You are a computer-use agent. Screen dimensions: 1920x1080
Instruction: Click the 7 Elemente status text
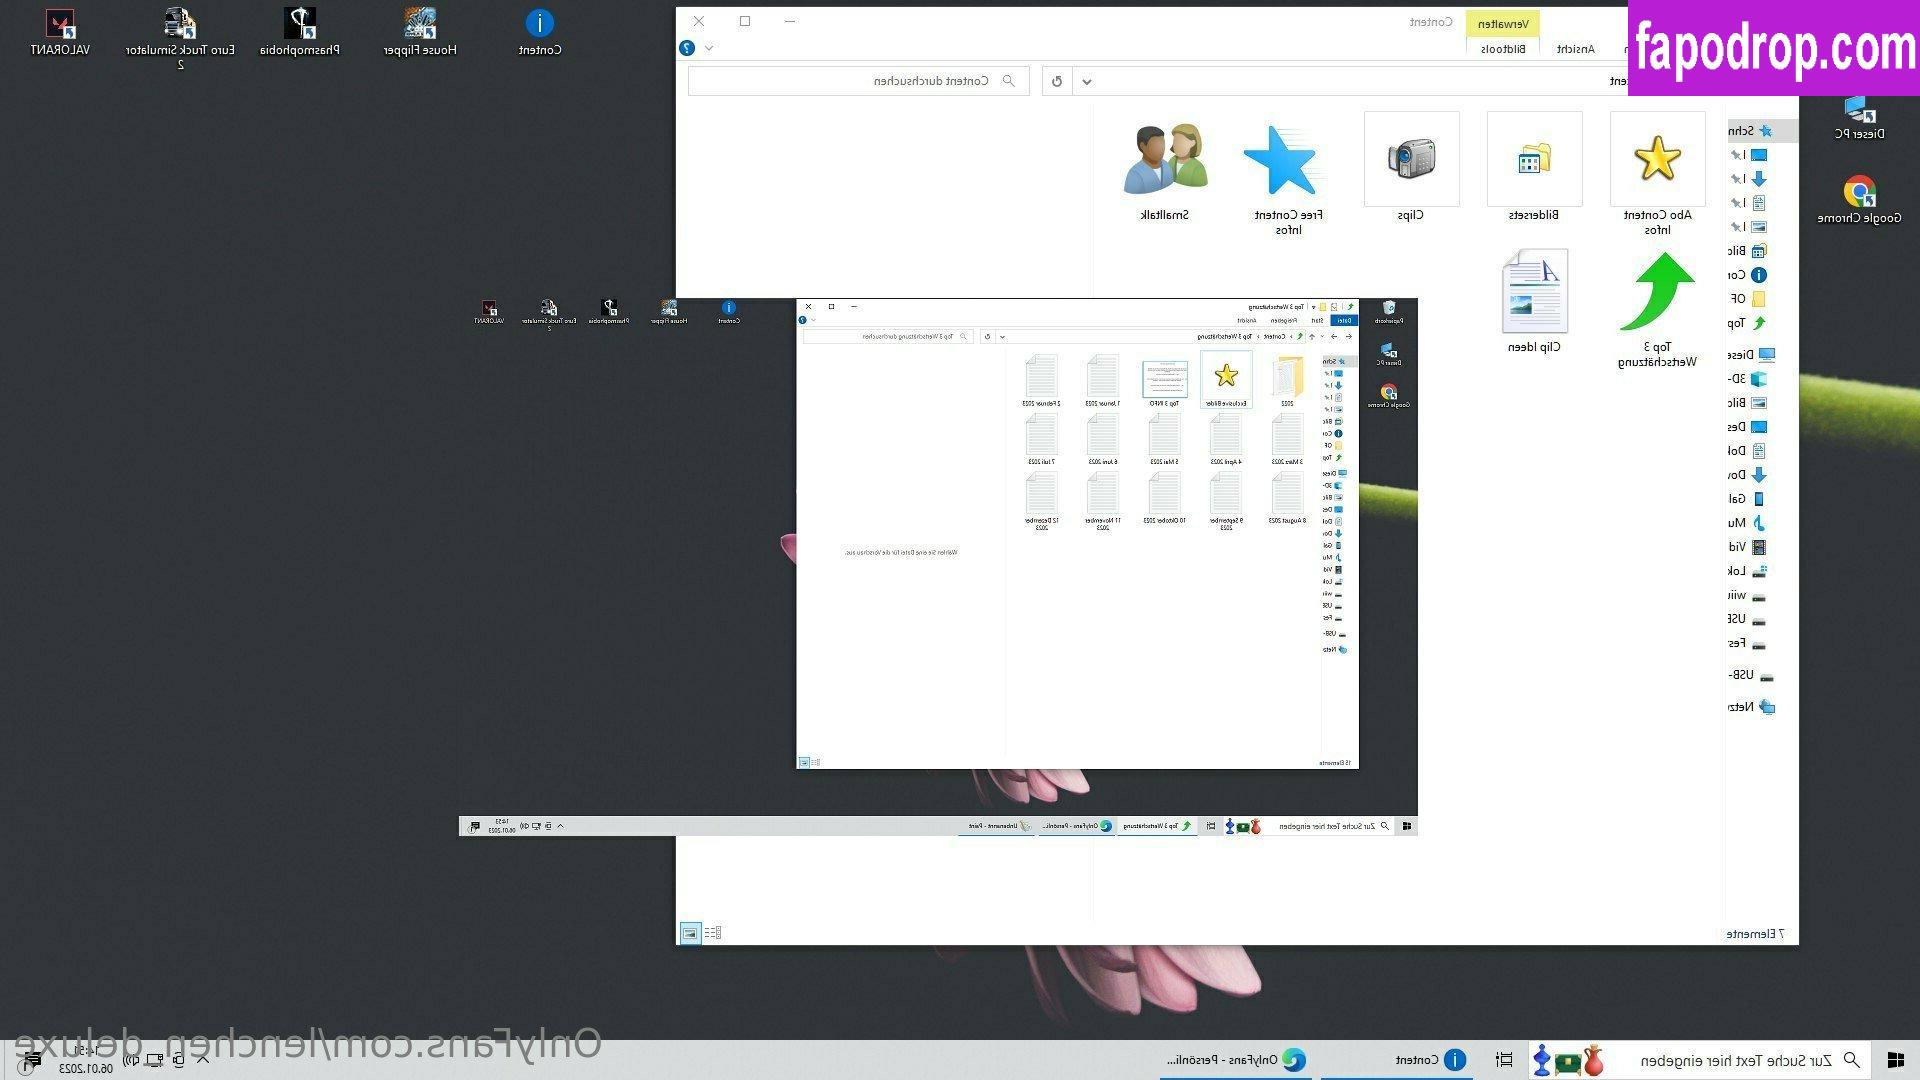point(1755,934)
